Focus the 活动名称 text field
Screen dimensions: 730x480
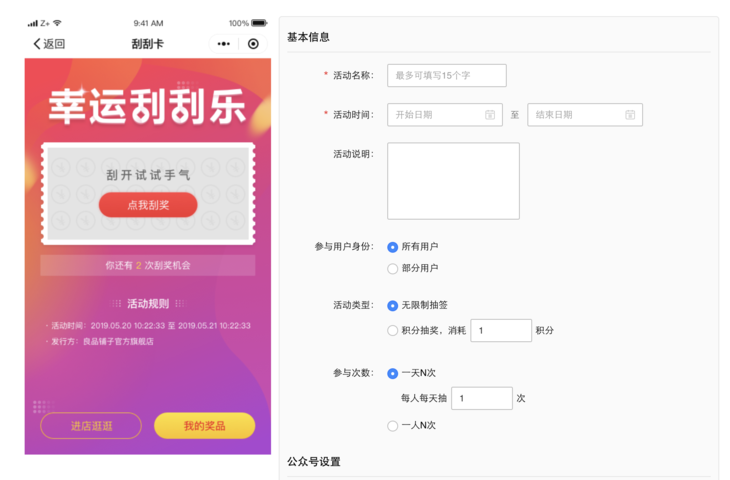pyautogui.click(x=447, y=75)
